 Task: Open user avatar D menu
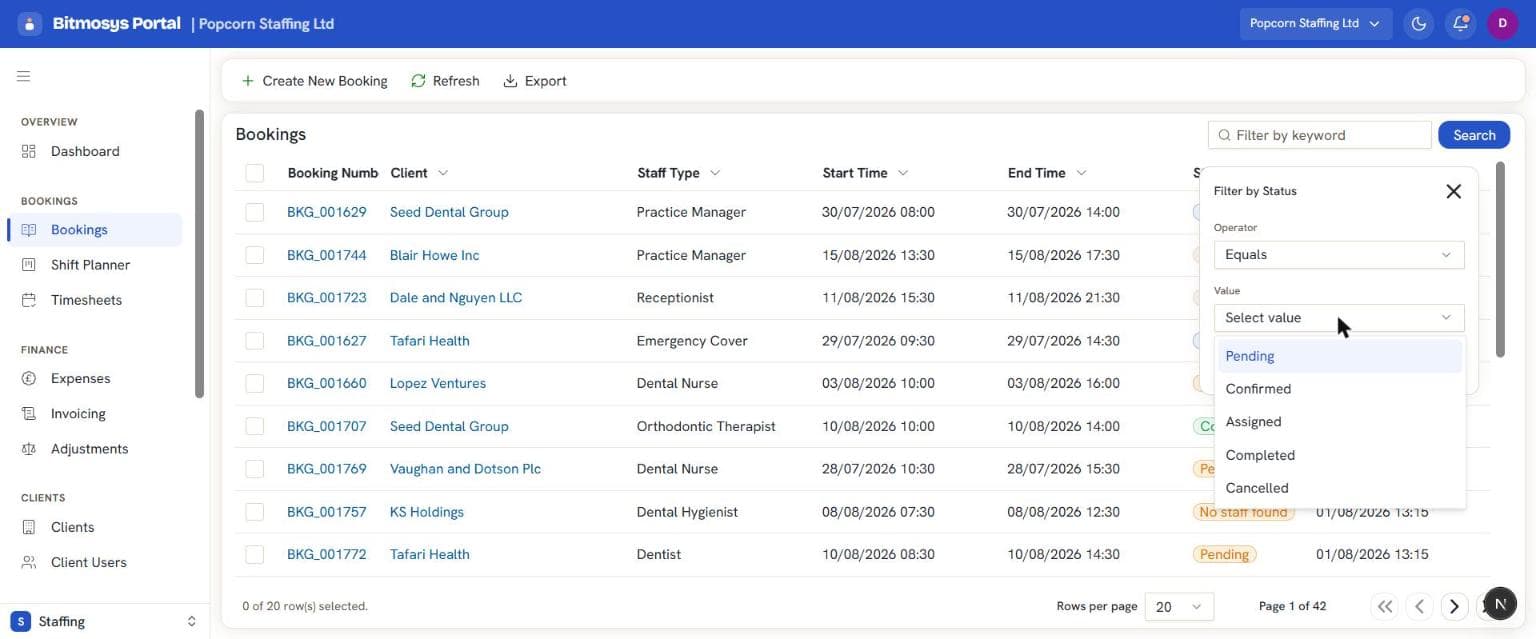point(1502,23)
